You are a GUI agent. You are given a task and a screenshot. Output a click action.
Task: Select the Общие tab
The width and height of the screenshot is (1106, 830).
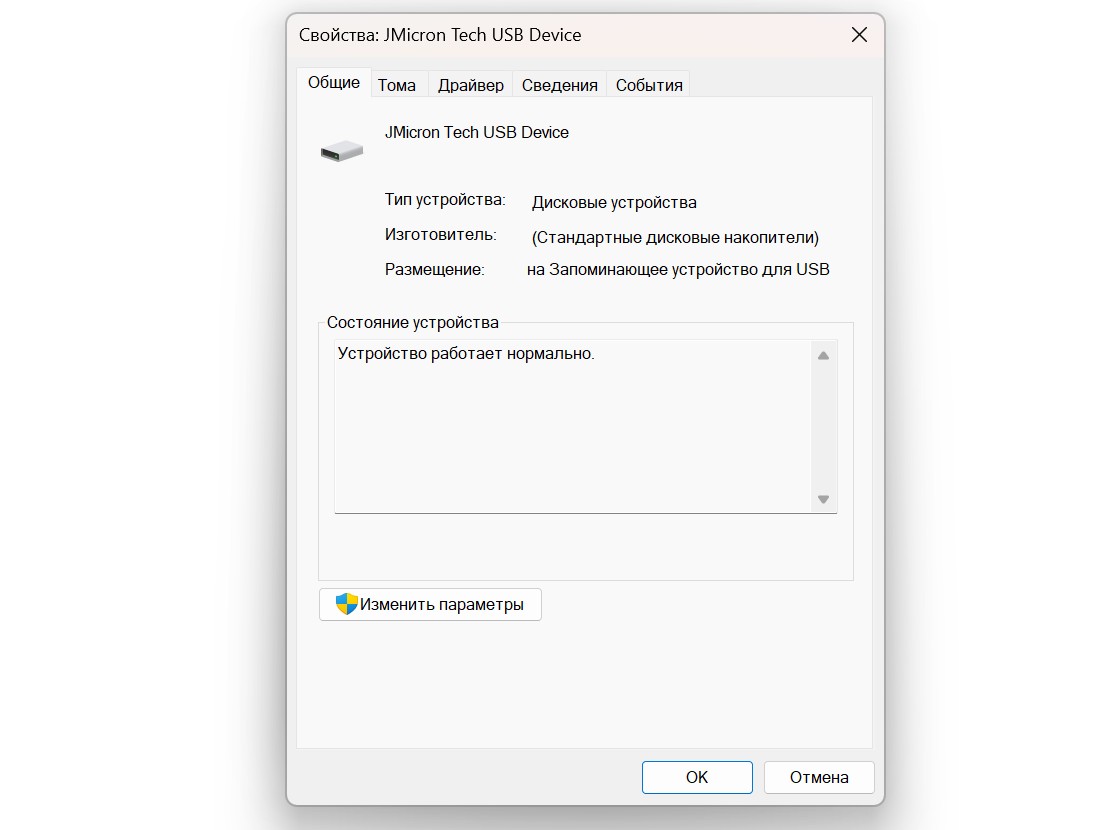tap(334, 83)
